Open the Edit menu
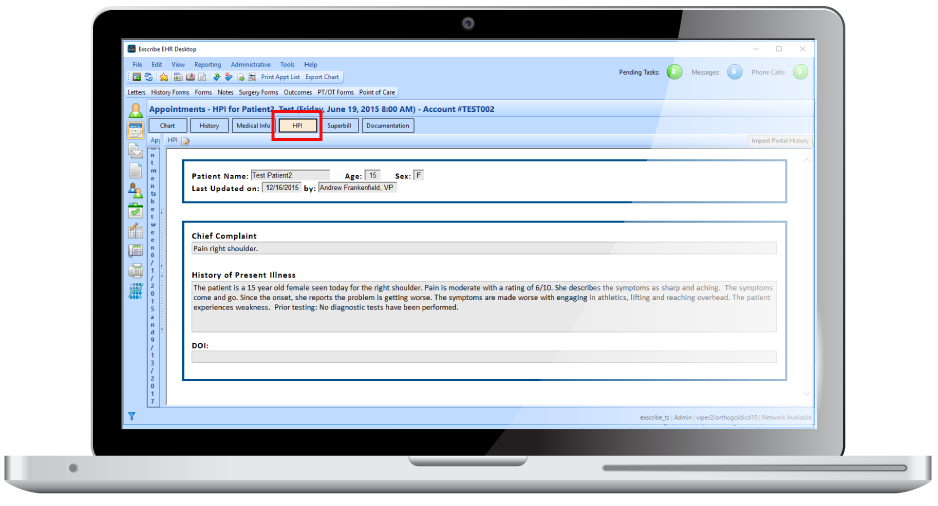Image resolution: width=938 pixels, height=506 pixels. coord(157,65)
